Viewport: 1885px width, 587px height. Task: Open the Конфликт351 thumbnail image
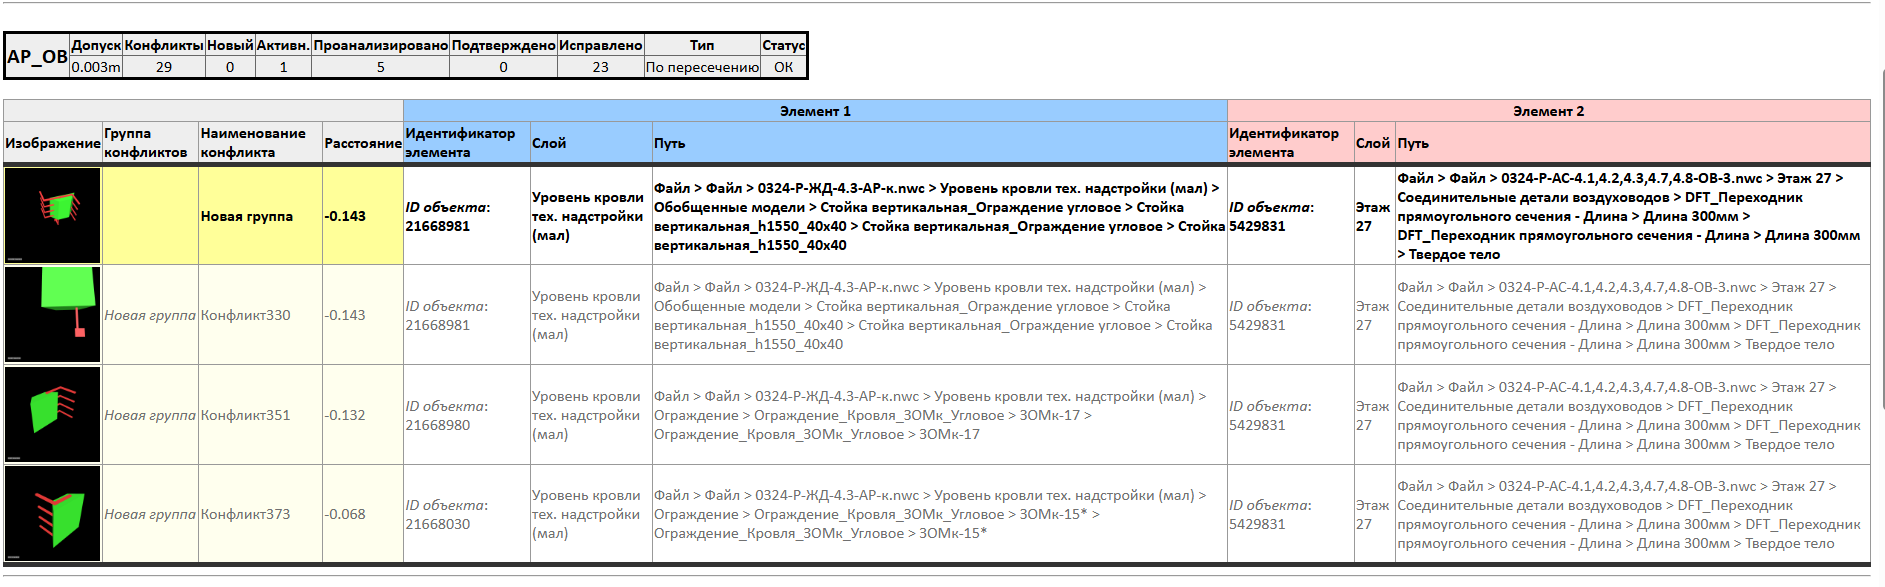click(x=52, y=414)
